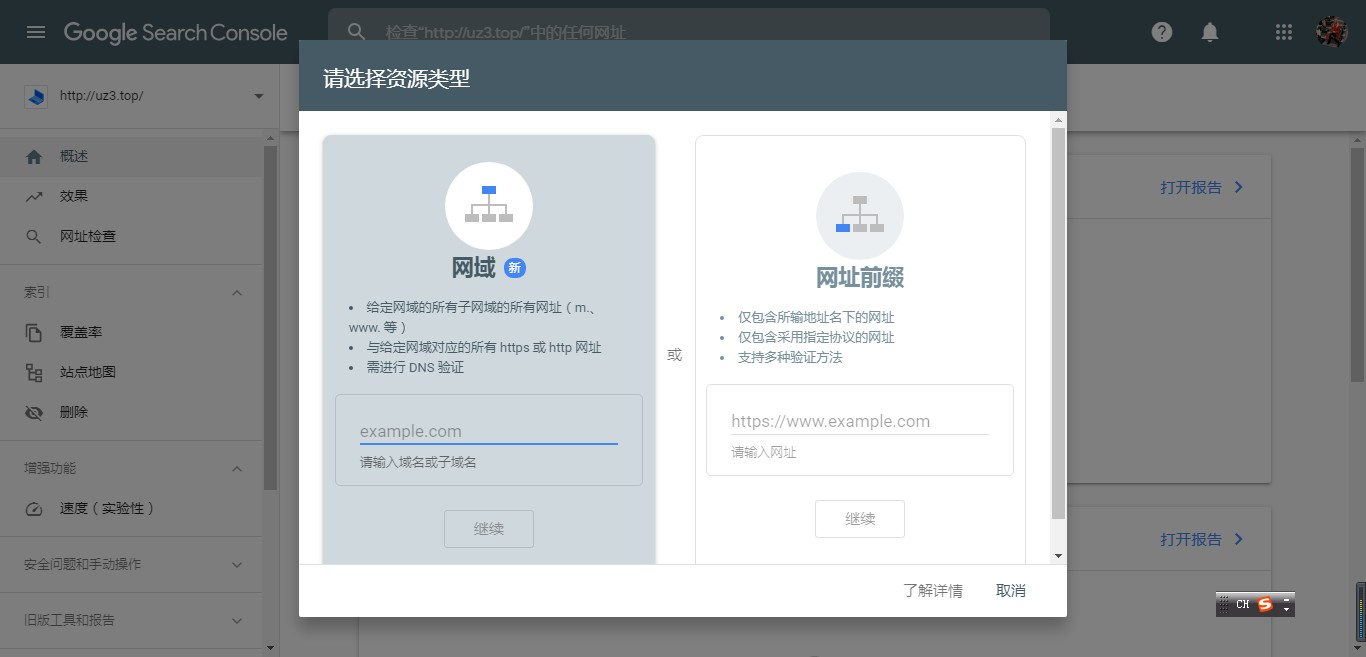The image size is (1366, 657).
Task: Click the upper 打开报告 link
Action: [1202, 187]
